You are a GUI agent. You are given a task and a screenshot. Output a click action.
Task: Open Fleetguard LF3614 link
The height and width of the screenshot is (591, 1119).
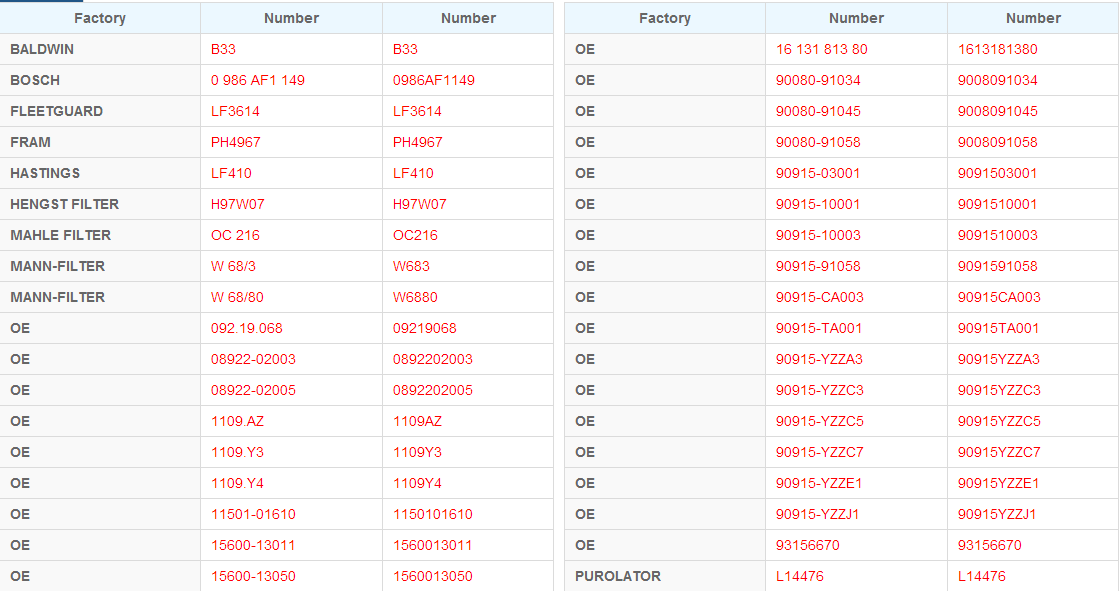tap(235, 111)
